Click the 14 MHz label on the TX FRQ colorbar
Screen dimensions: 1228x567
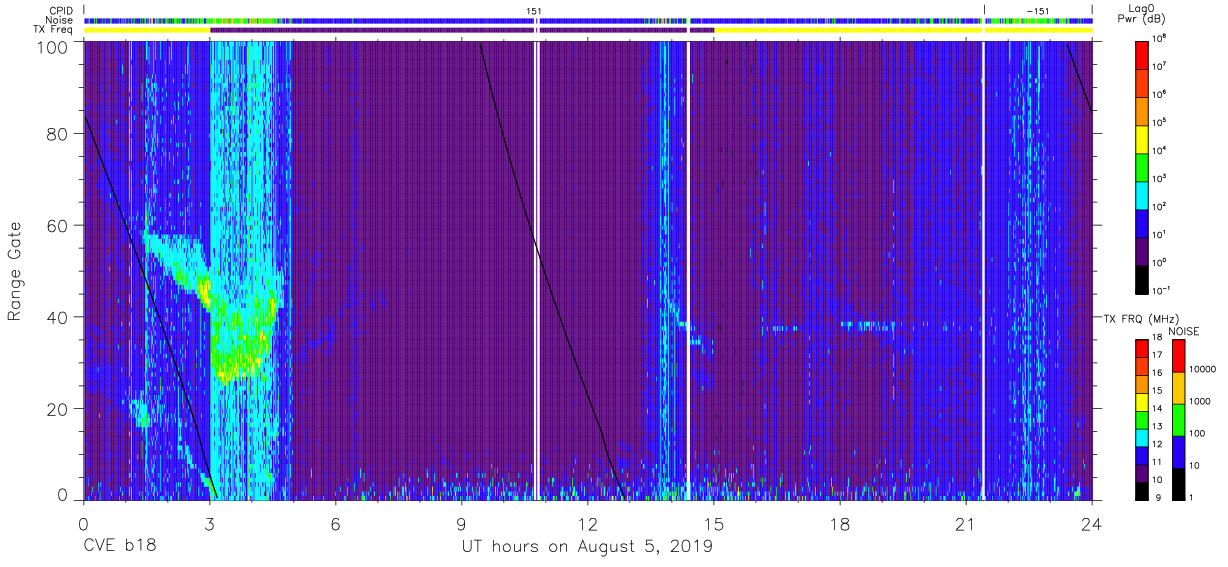pos(1157,410)
